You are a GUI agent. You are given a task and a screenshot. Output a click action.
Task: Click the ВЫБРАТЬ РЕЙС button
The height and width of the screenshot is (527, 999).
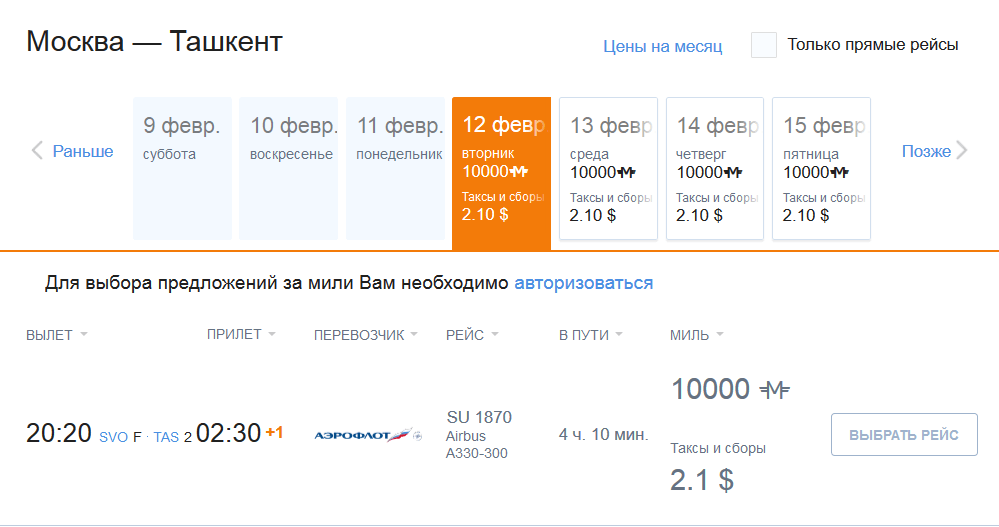[904, 435]
